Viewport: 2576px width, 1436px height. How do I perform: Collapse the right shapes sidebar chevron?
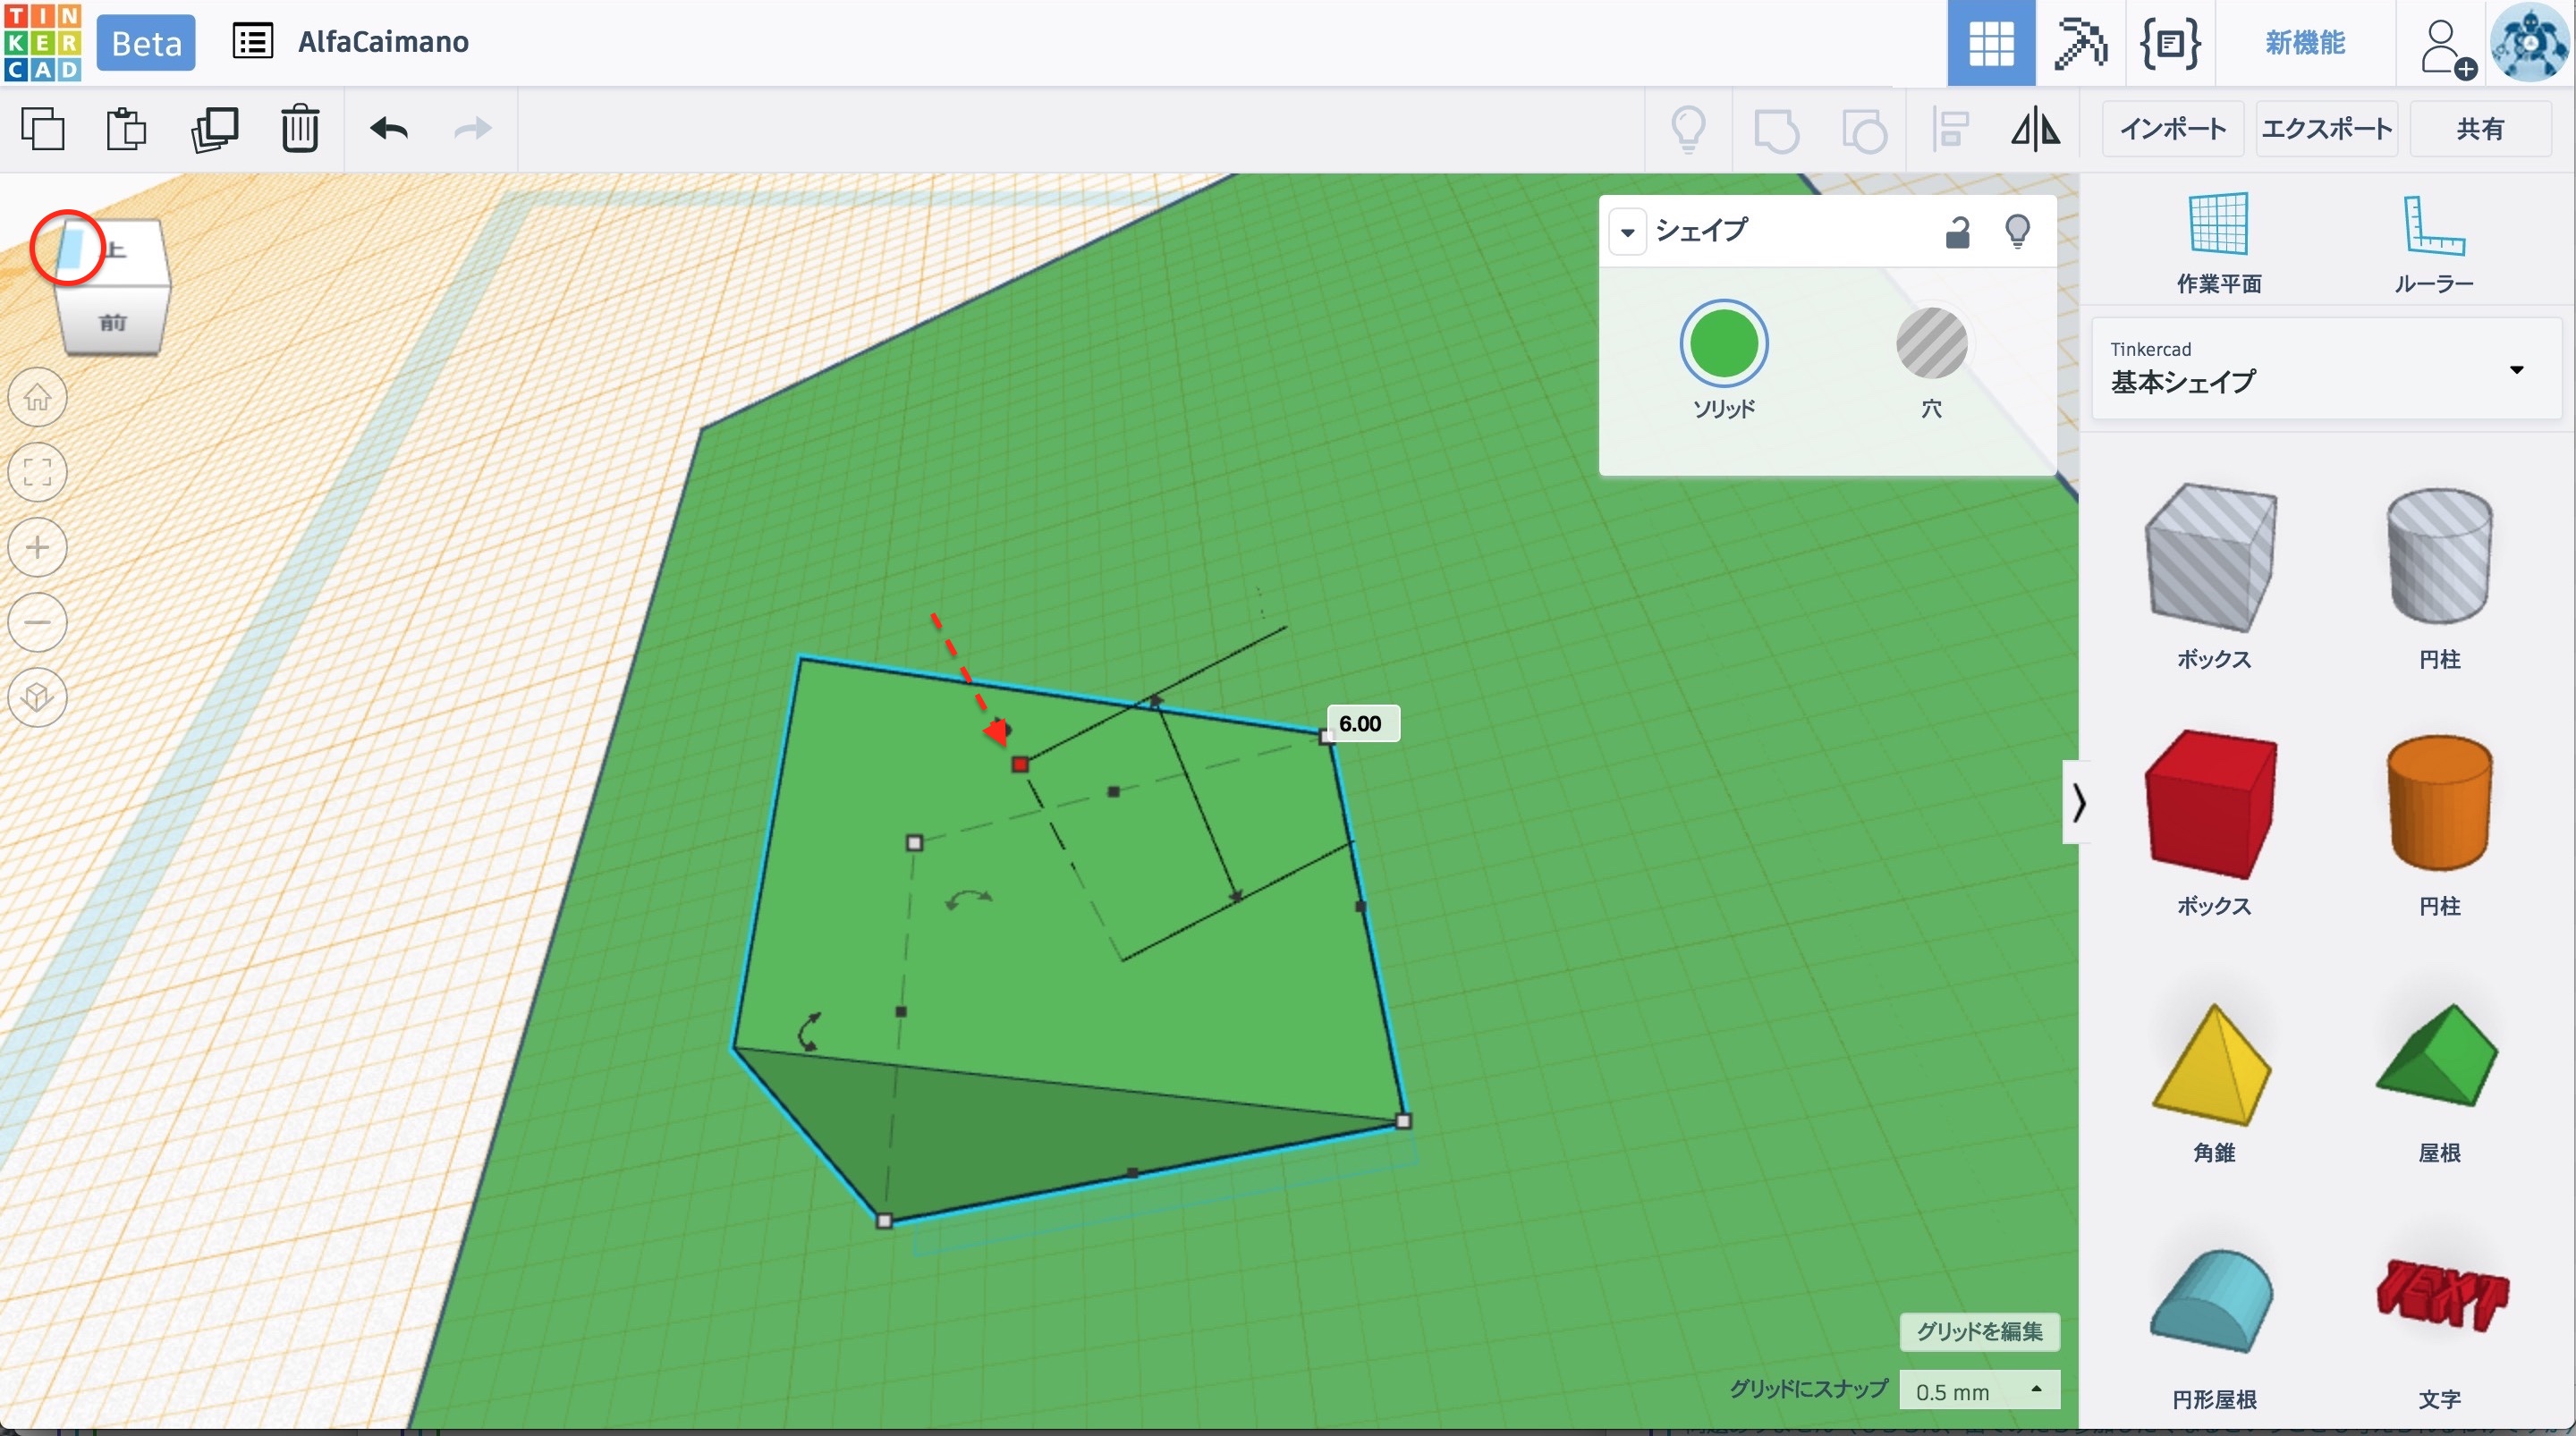coord(2078,802)
